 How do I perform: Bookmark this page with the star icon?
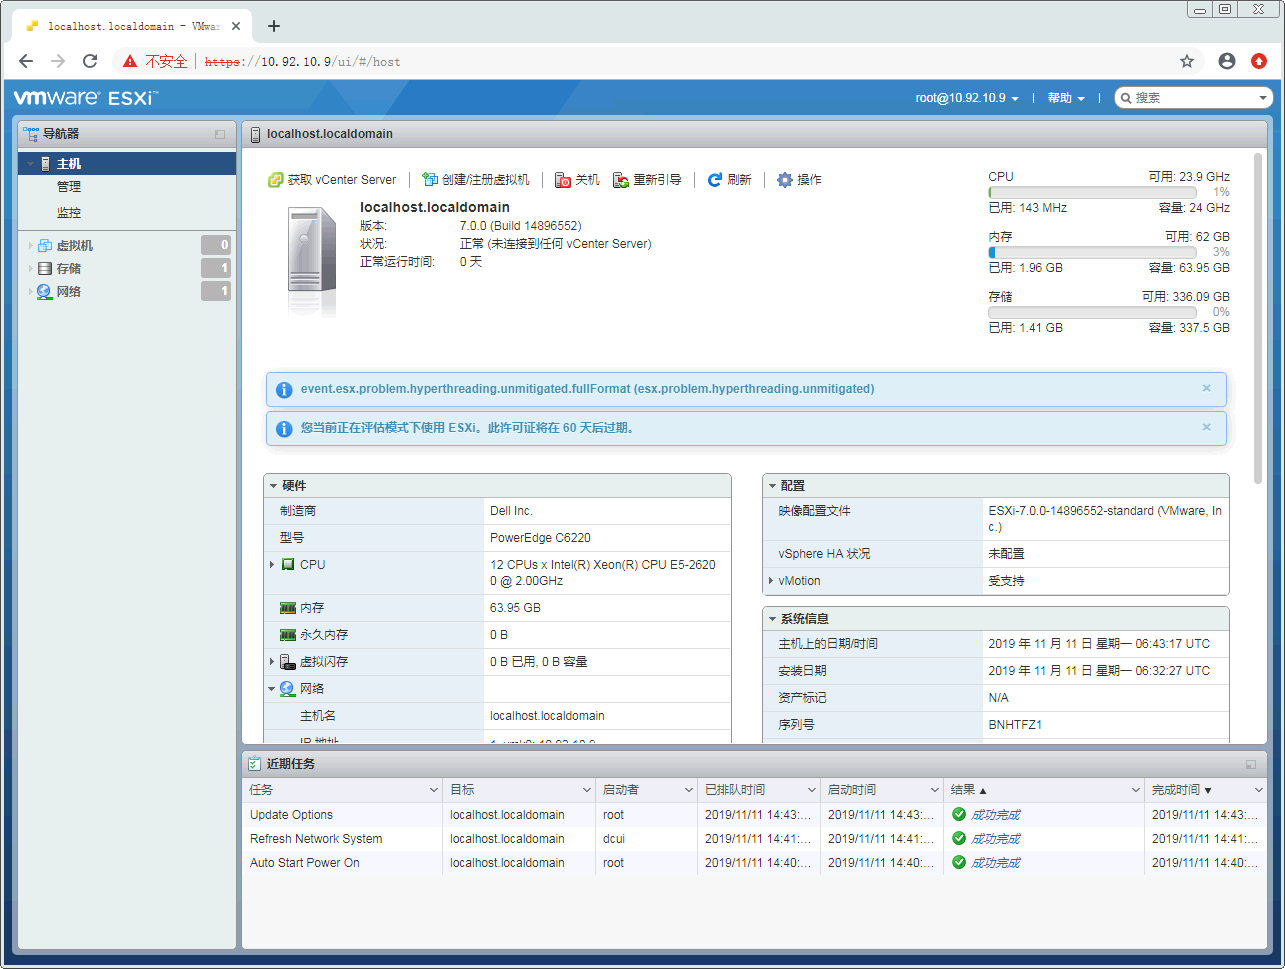click(x=1187, y=61)
